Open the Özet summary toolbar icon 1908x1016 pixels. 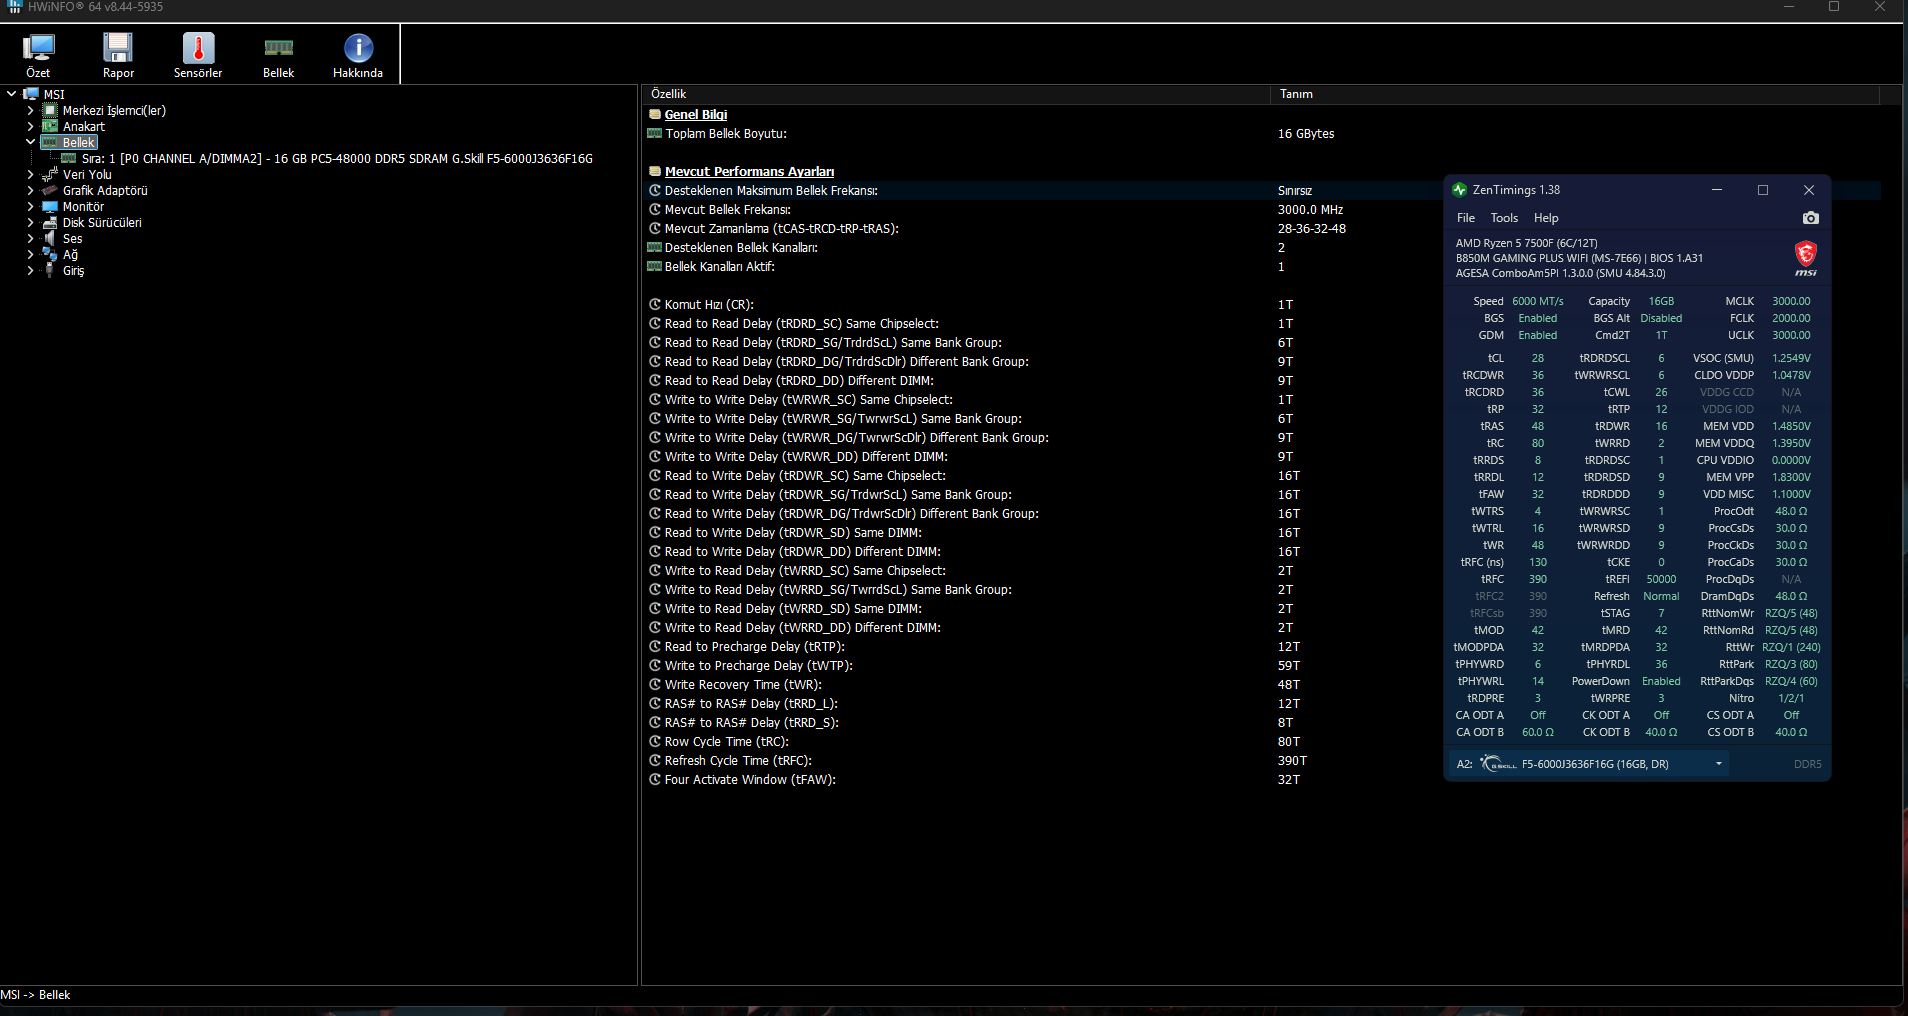(x=38, y=48)
